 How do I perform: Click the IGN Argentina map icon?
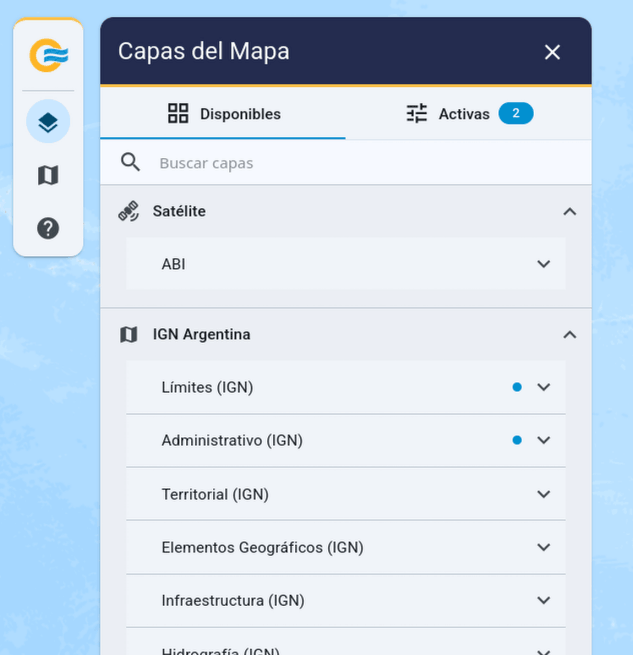point(129,335)
